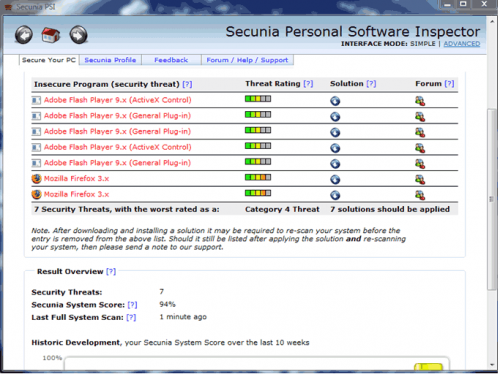Click program icon beside first ActiveX Control entry

click(x=36, y=100)
